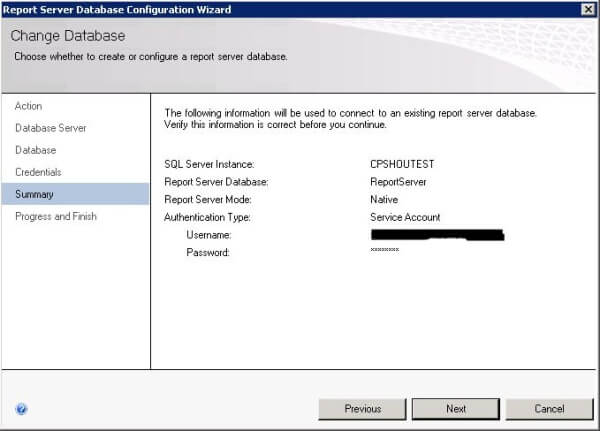Continue with the Next button
Viewport: 600px width, 431px height.
point(456,409)
